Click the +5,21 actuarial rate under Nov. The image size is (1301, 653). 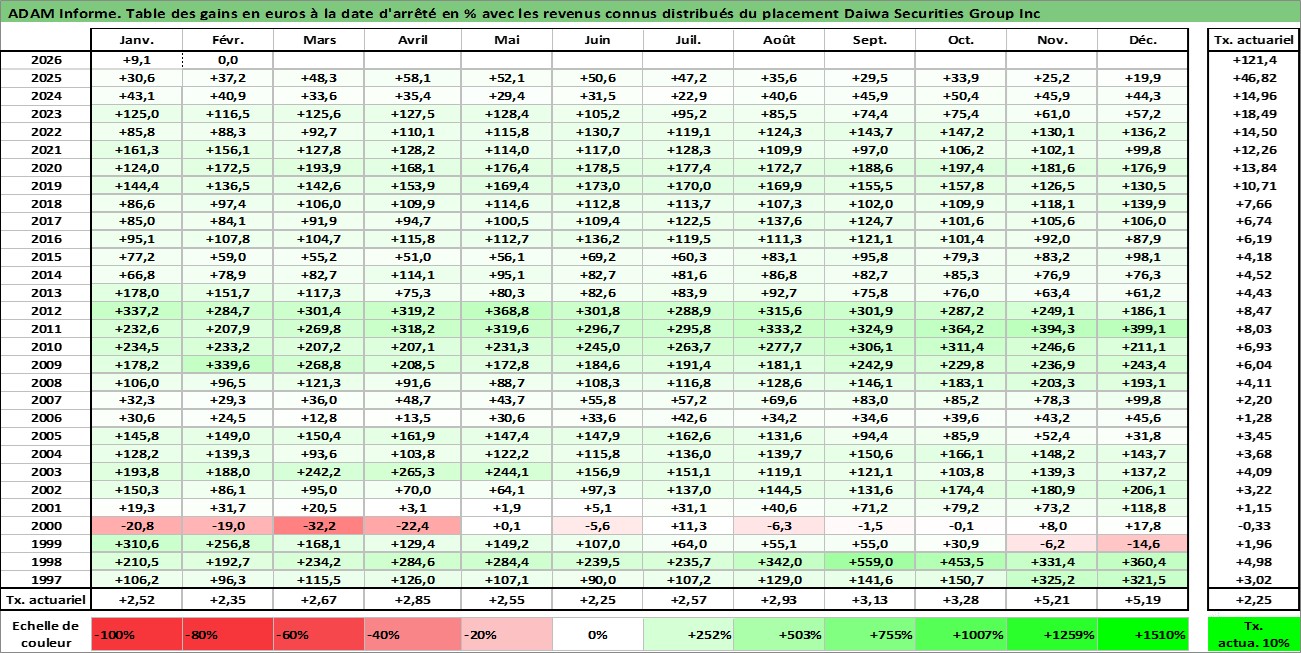(x=1052, y=599)
